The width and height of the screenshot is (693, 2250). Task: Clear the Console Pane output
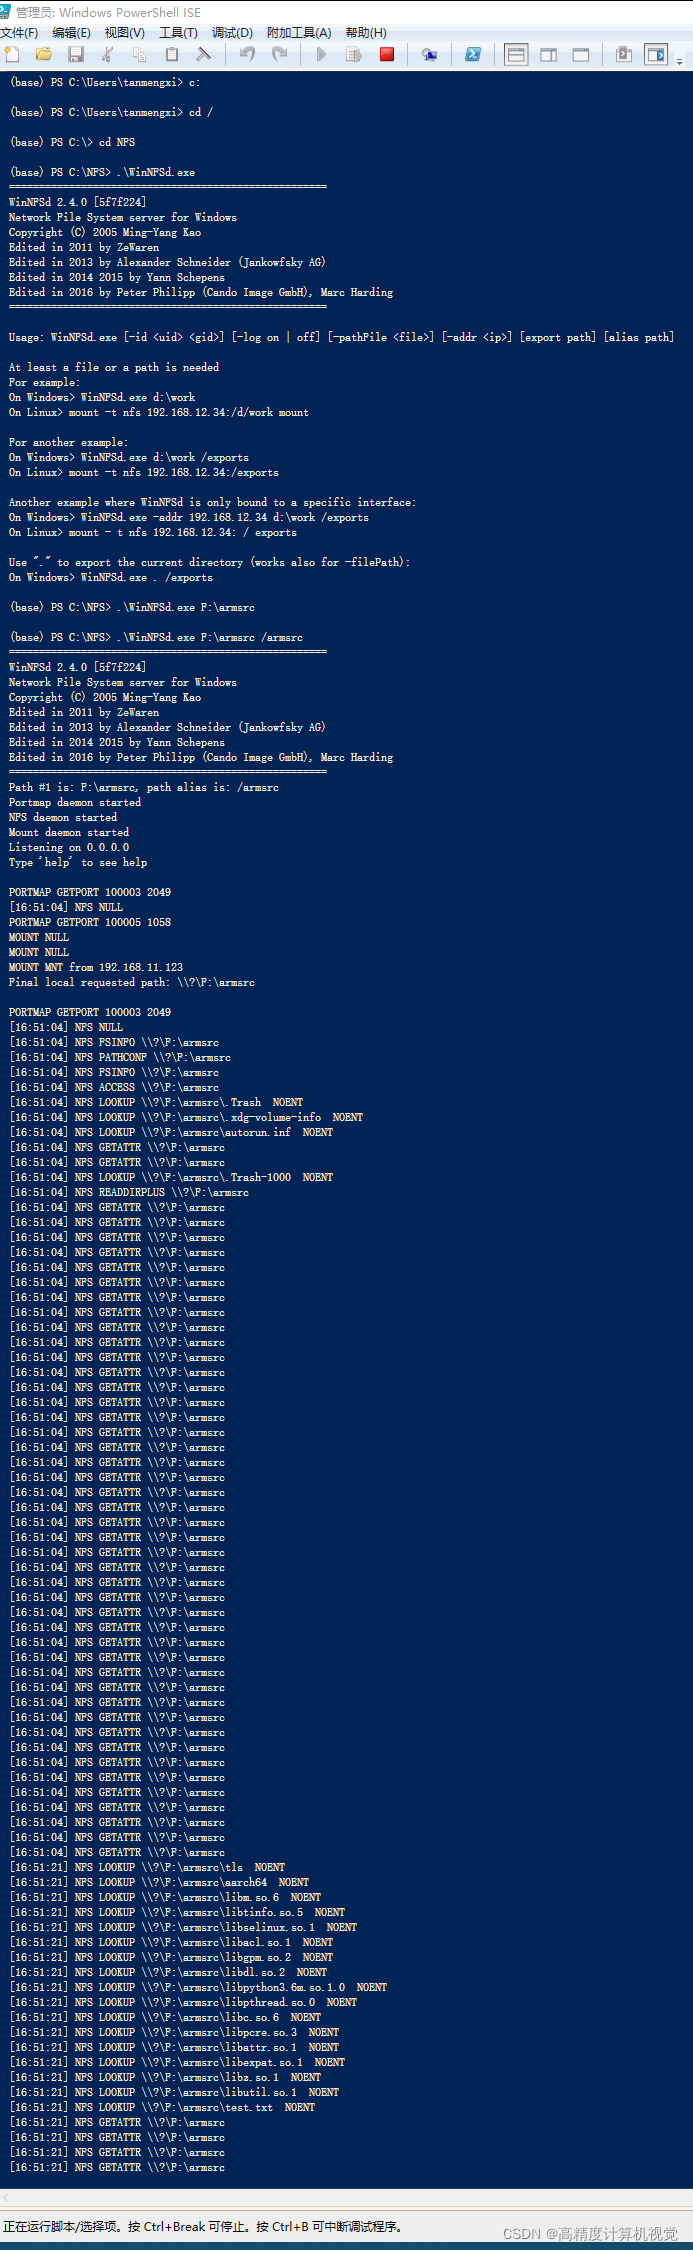click(x=202, y=55)
